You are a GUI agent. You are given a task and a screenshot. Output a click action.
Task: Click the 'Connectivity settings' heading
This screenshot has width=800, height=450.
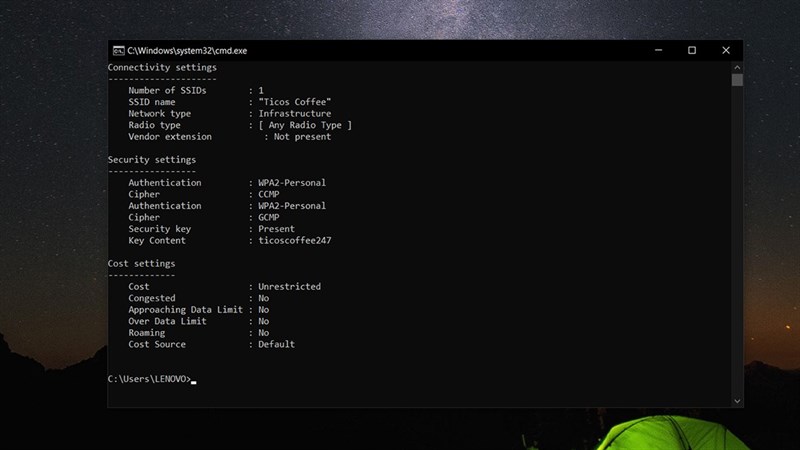tap(162, 67)
